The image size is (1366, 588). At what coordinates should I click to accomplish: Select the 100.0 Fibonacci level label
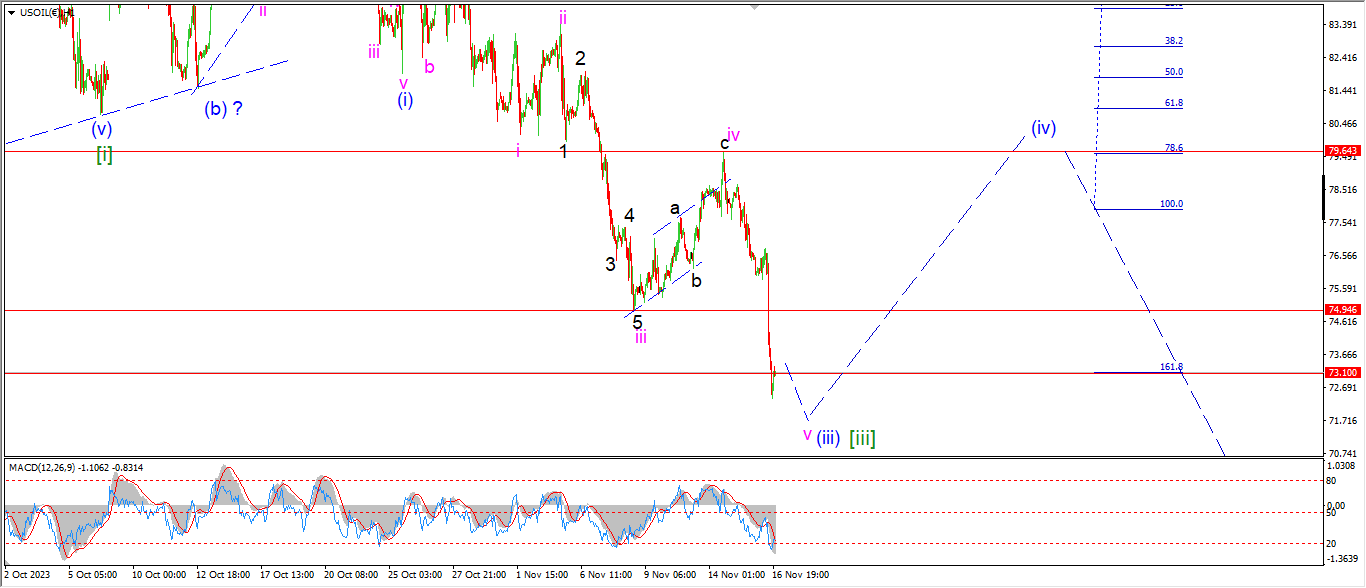tap(1171, 204)
